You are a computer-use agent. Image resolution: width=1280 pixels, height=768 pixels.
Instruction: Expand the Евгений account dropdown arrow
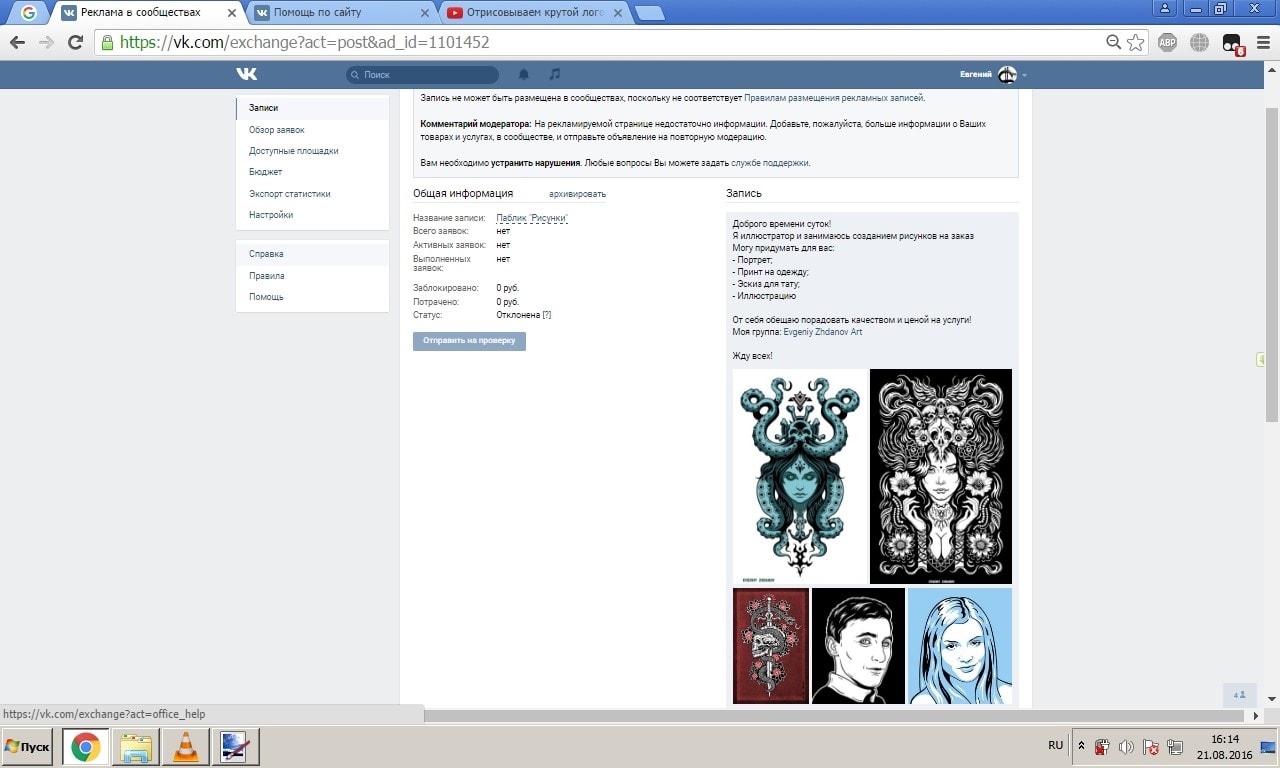[1024, 75]
